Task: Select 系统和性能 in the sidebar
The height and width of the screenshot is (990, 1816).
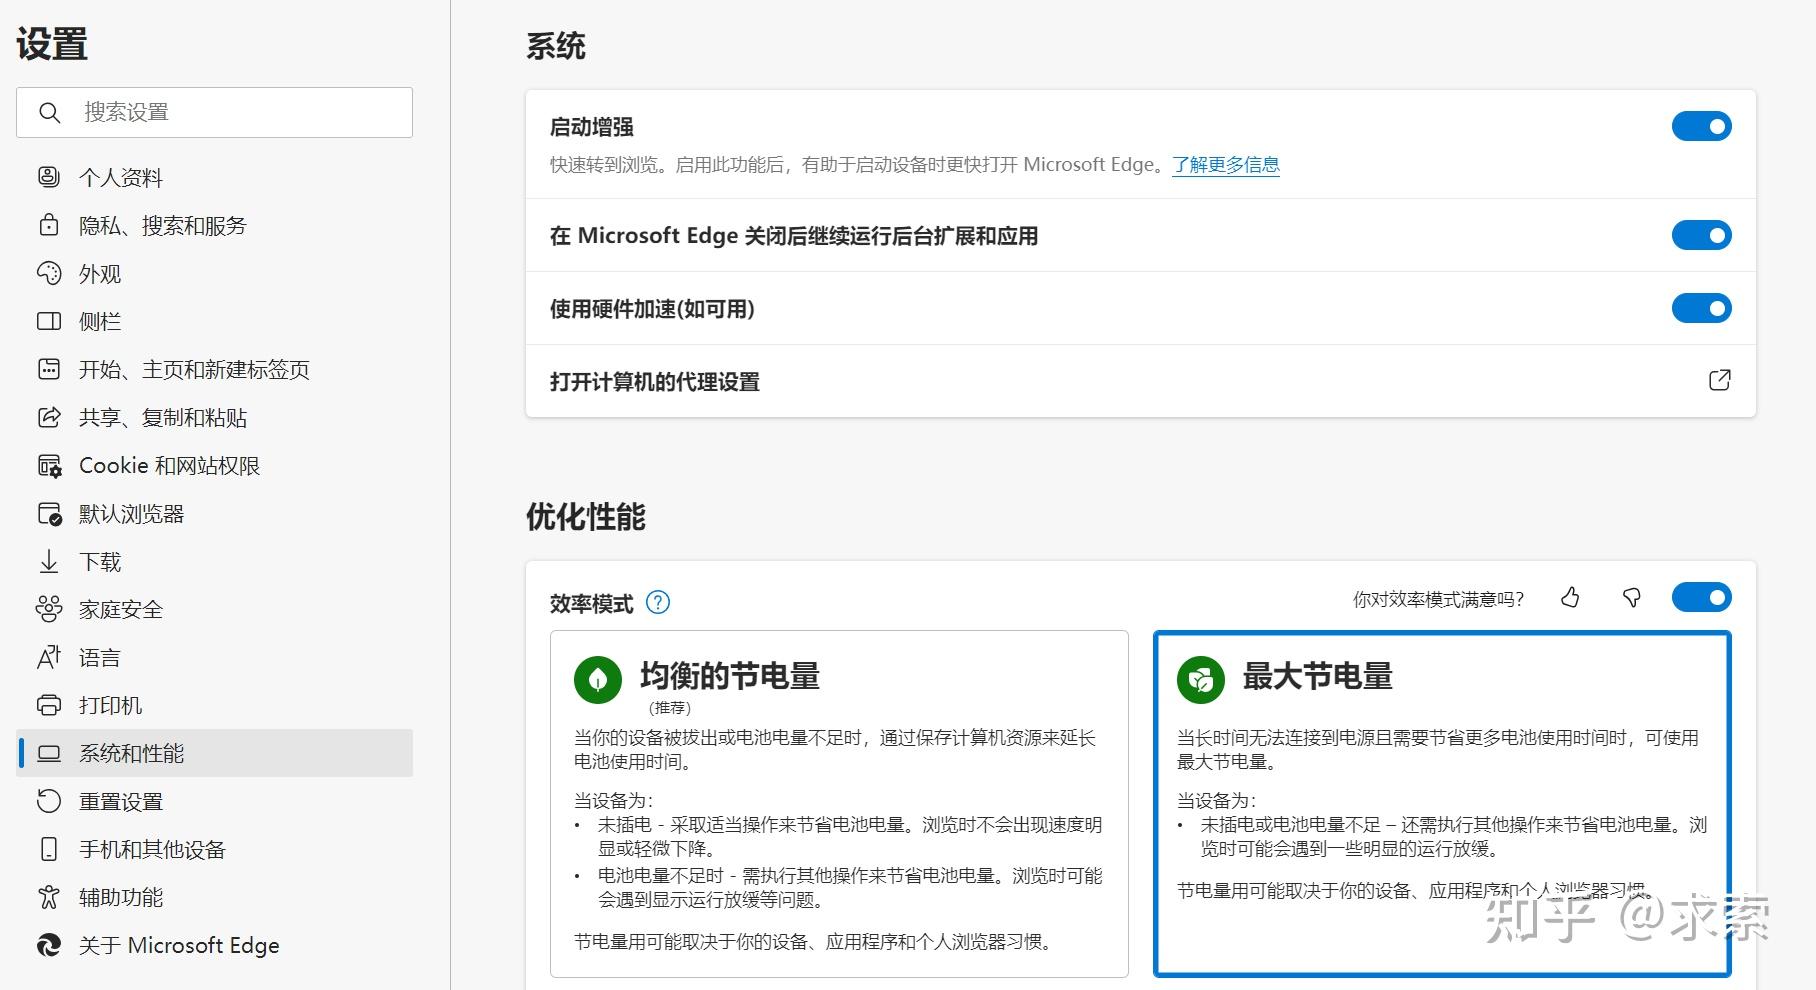Action: pyautogui.click(x=215, y=753)
